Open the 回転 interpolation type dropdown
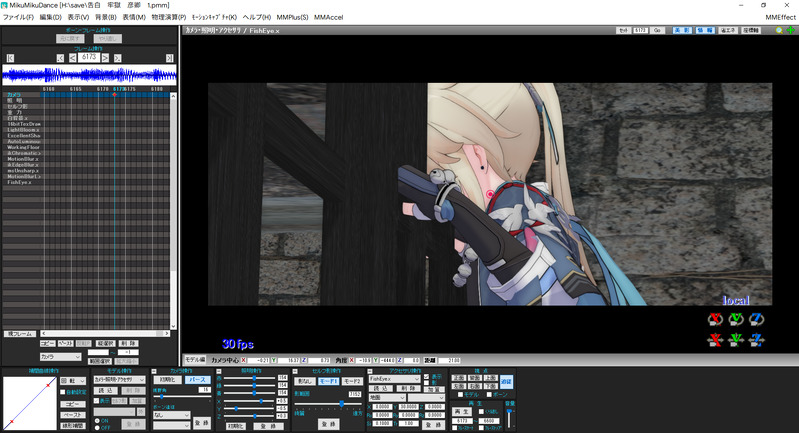Image resolution: width=799 pixels, height=433 pixels. click(x=73, y=381)
